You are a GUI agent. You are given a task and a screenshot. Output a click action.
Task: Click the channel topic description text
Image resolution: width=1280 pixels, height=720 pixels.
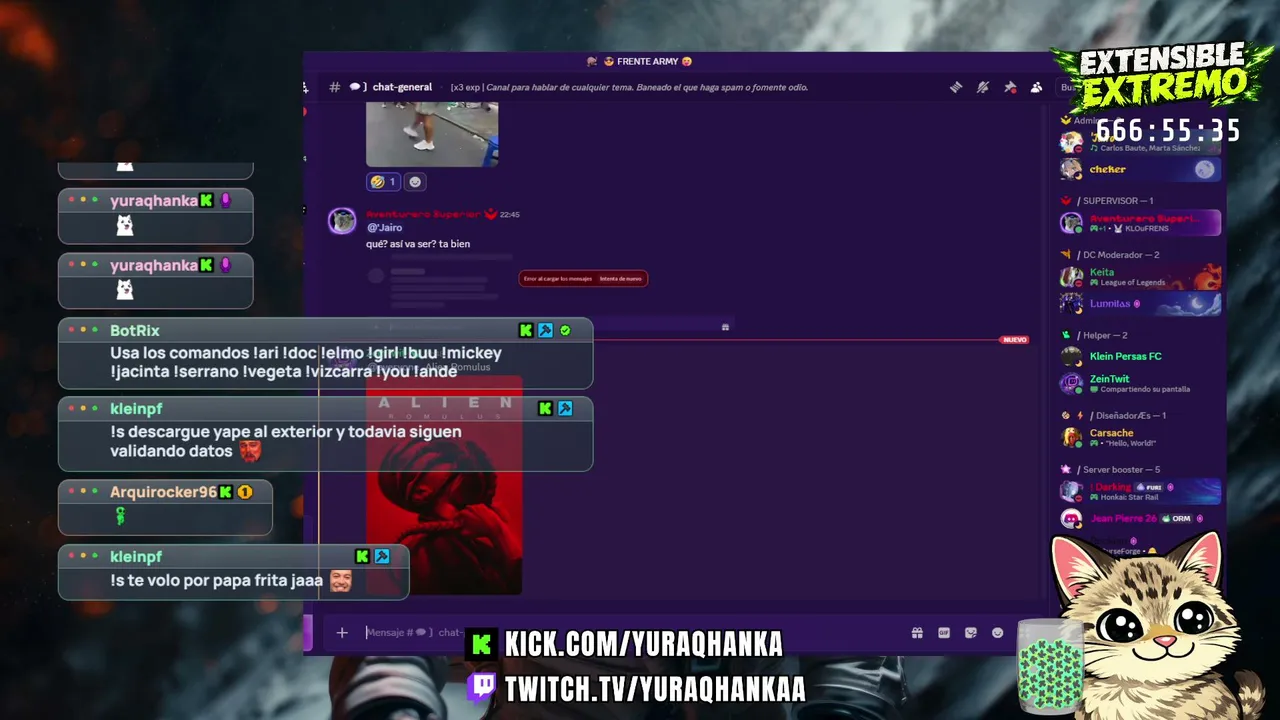(629, 87)
